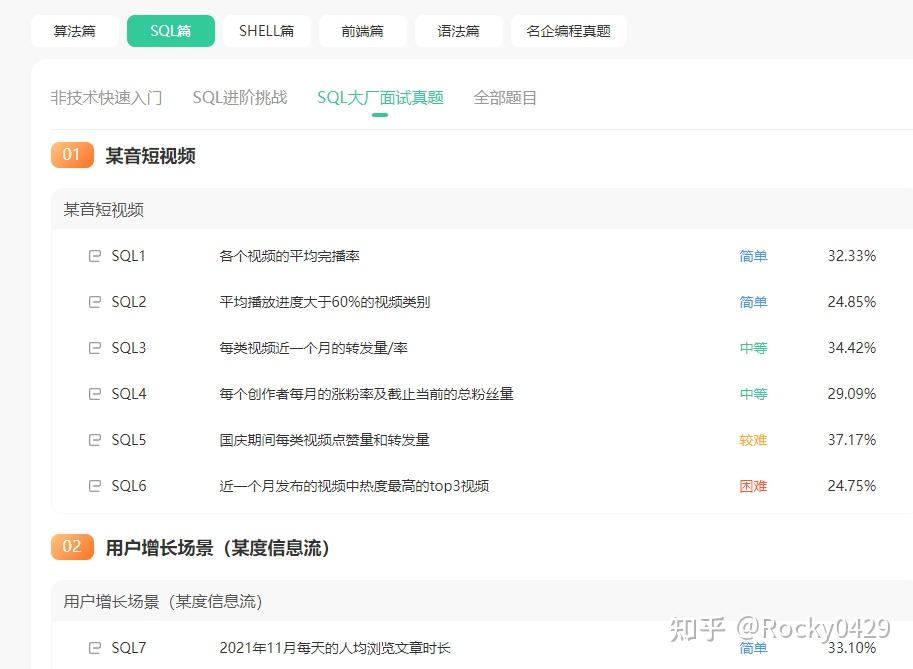The height and width of the screenshot is (669, 913).
Task: Click the 32.33% pass rate of SQL1
Action: [x=851, y=256]
